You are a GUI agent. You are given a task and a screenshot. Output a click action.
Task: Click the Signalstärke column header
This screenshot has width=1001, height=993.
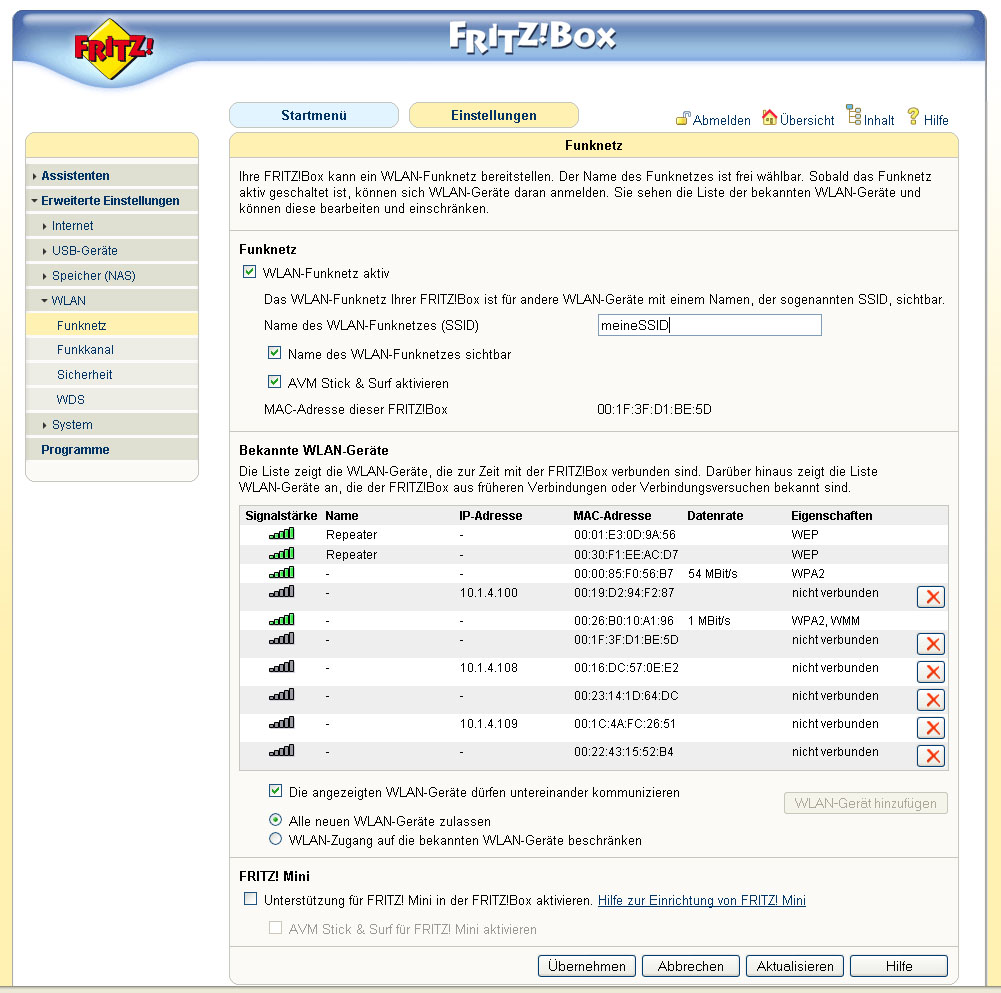tap(281, 515)
